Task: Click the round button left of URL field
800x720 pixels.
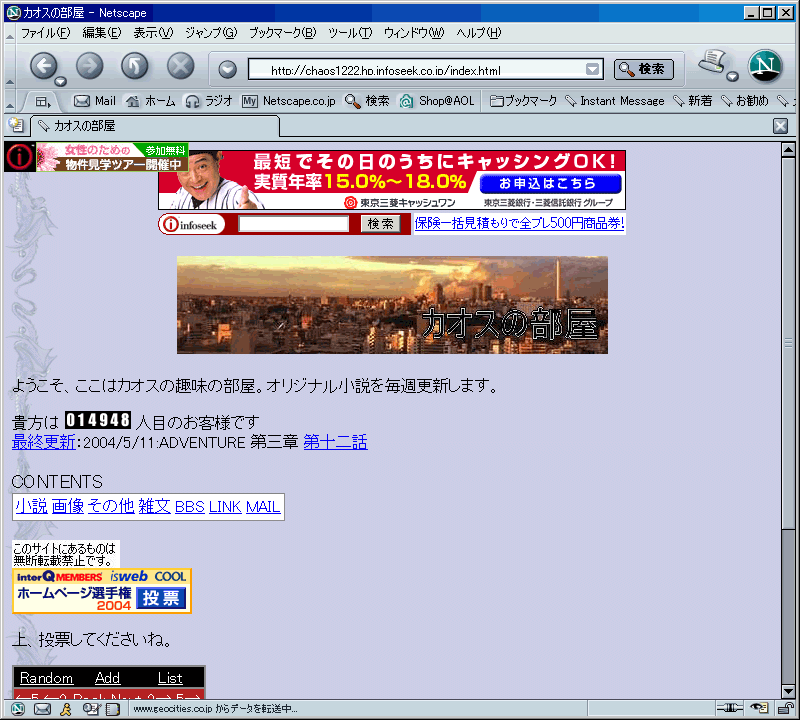Action: pos(228,69)
